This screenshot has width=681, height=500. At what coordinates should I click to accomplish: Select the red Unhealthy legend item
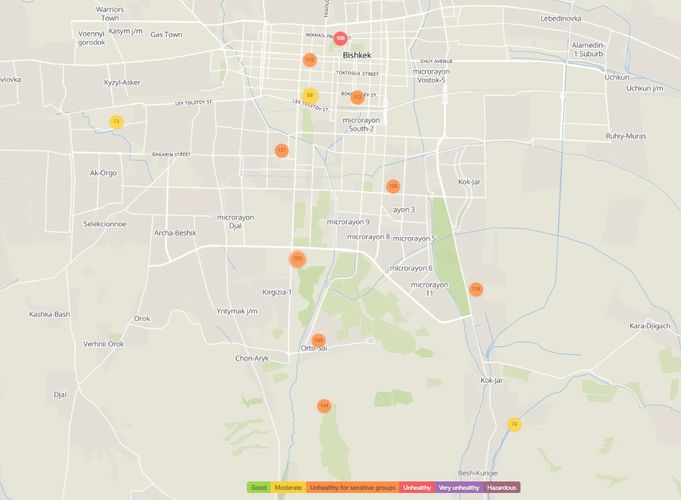click(x=415, y=487)
